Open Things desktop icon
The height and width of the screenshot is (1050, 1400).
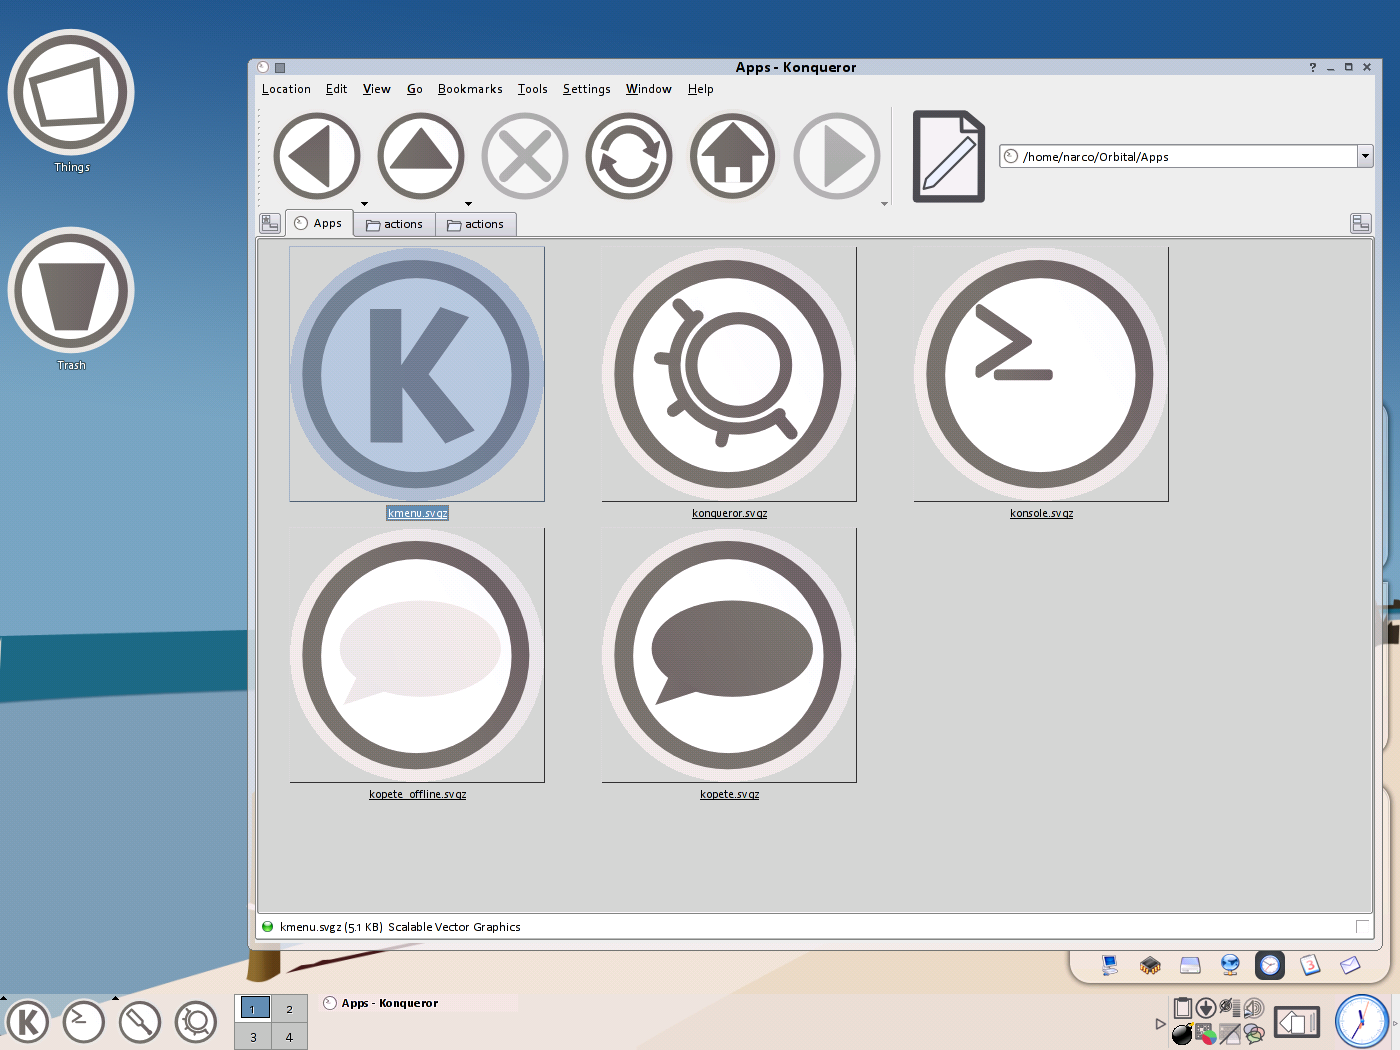point(71,92)
